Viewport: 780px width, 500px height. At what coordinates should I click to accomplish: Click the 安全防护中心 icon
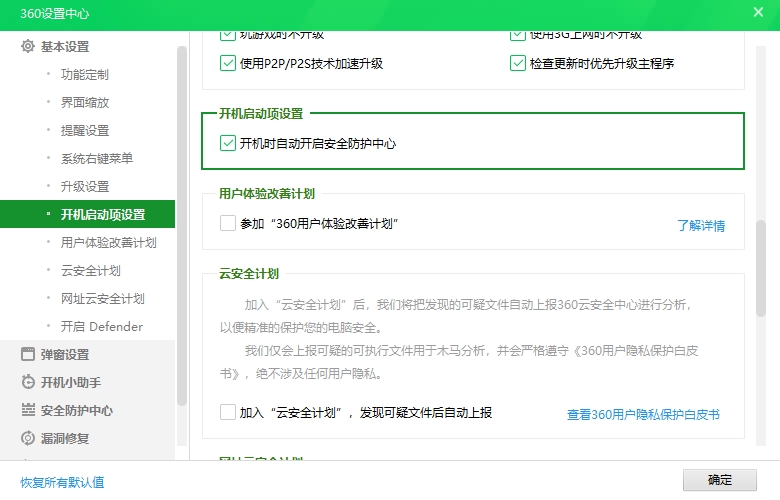pos(28,410)
